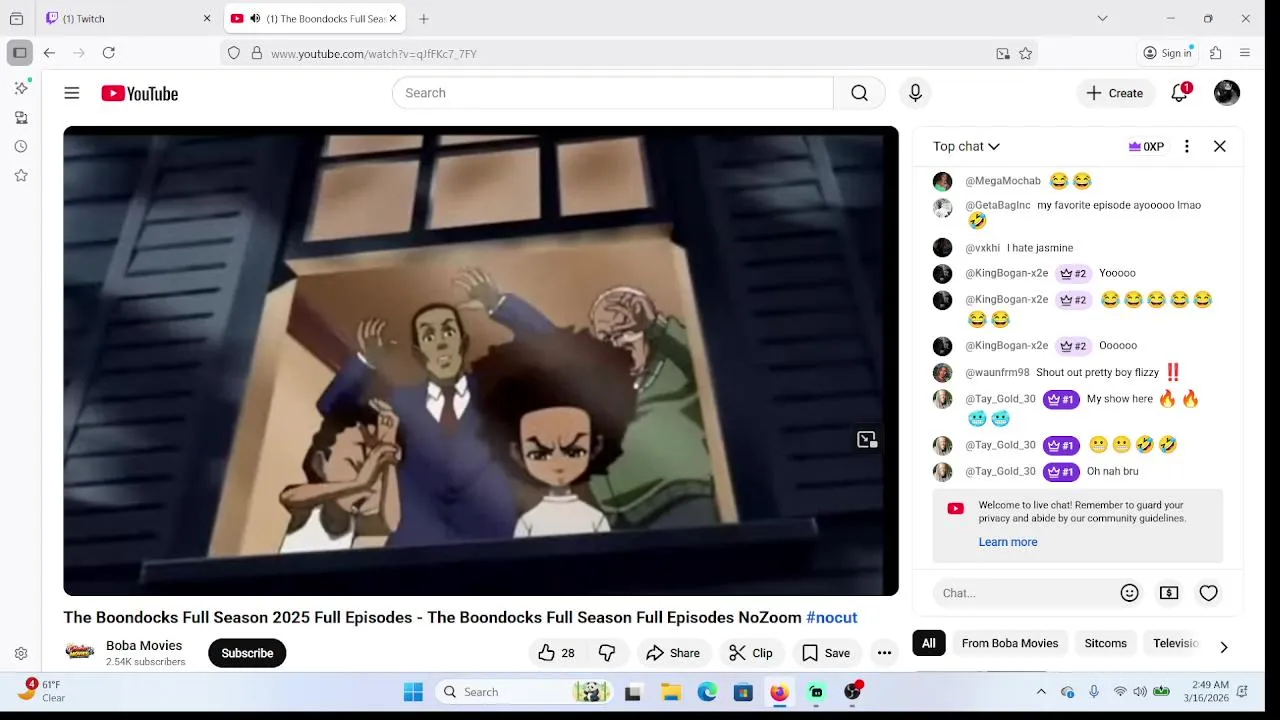Open bookmarks star in the sidebar
Viewport: 1280px width, 720px height.
tap(21, 176)
